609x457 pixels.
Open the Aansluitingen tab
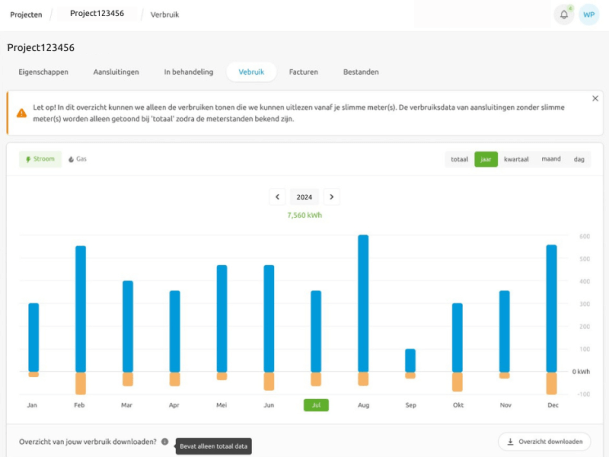tap(116, 72)
